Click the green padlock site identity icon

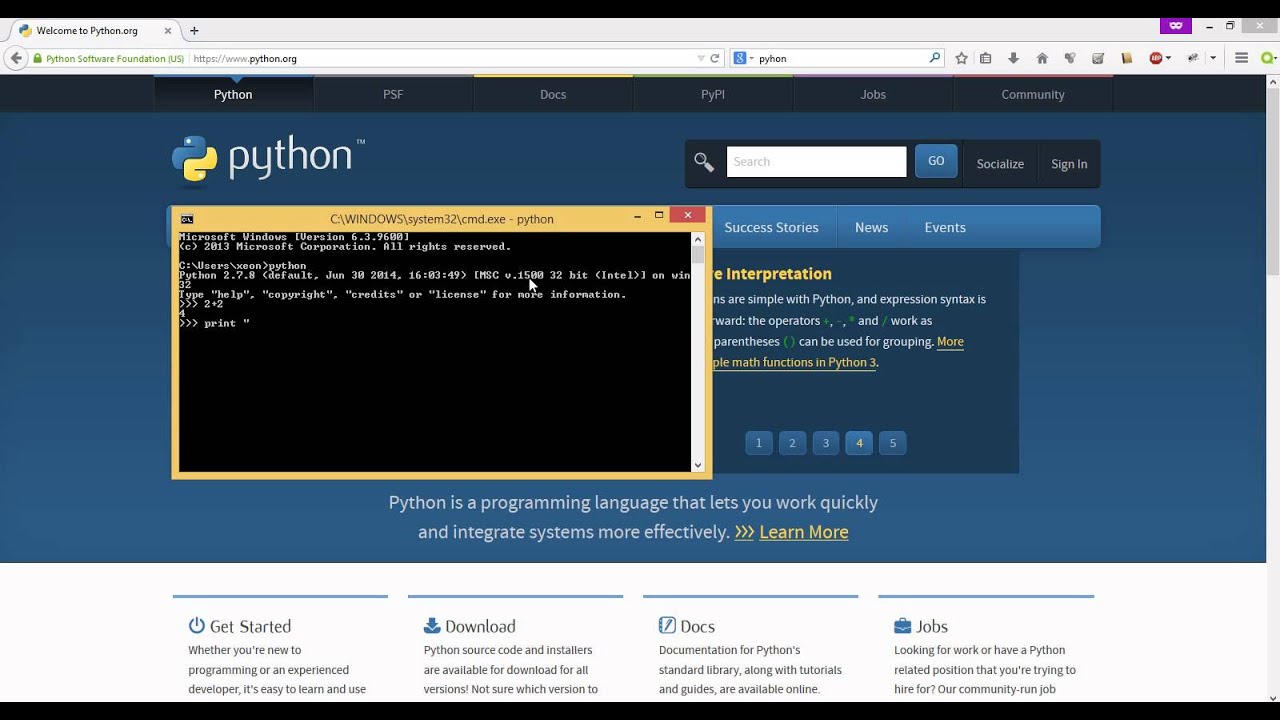coord(38,59)
